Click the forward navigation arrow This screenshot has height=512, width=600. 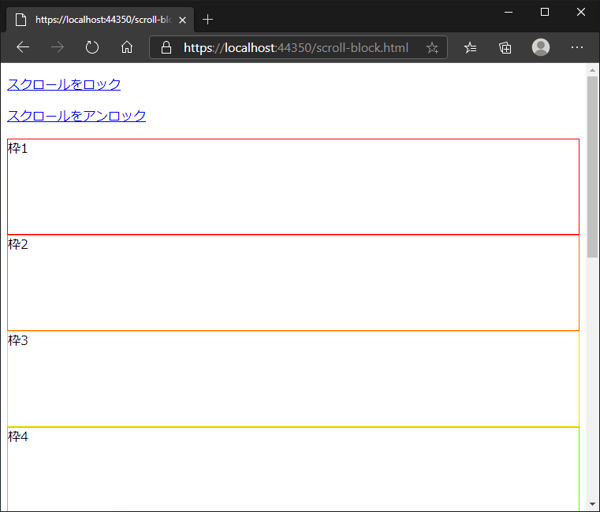pos(57,47)
